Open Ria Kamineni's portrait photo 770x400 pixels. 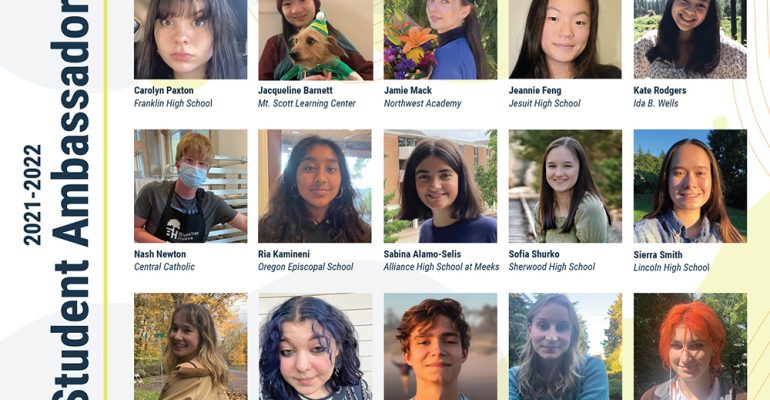[x=315, y=186]
